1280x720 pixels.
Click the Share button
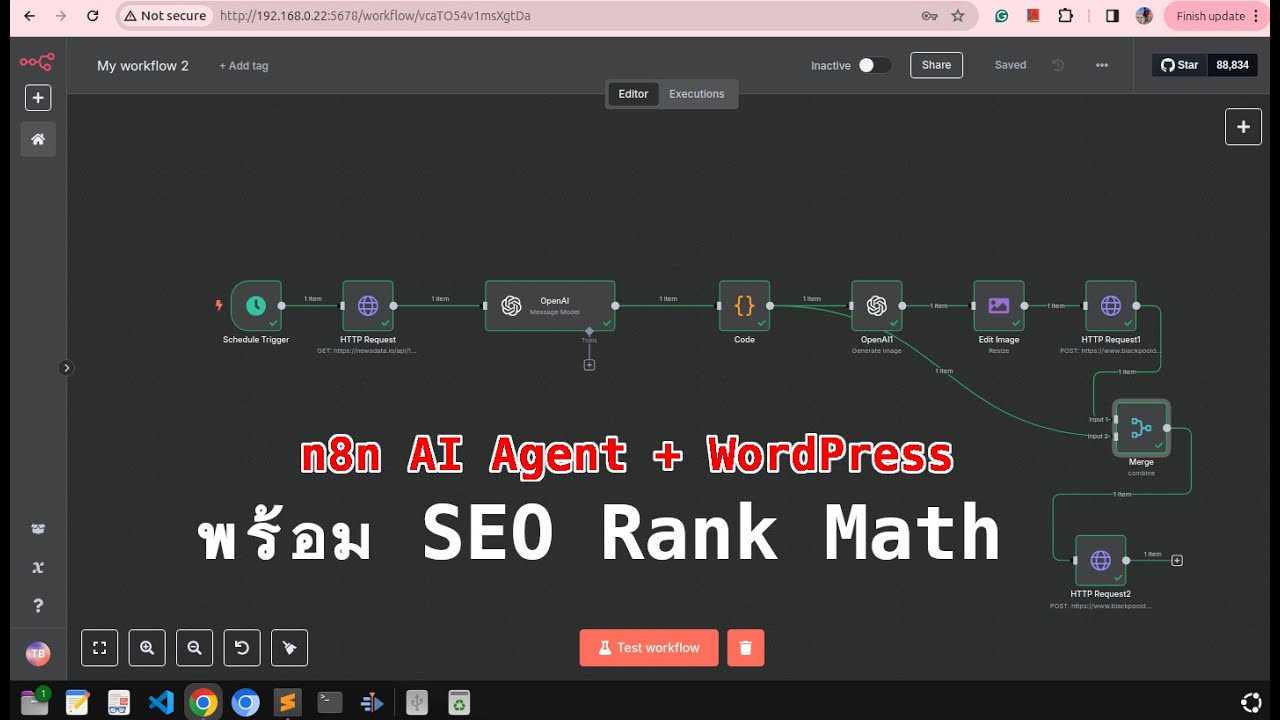click(937, 65)
